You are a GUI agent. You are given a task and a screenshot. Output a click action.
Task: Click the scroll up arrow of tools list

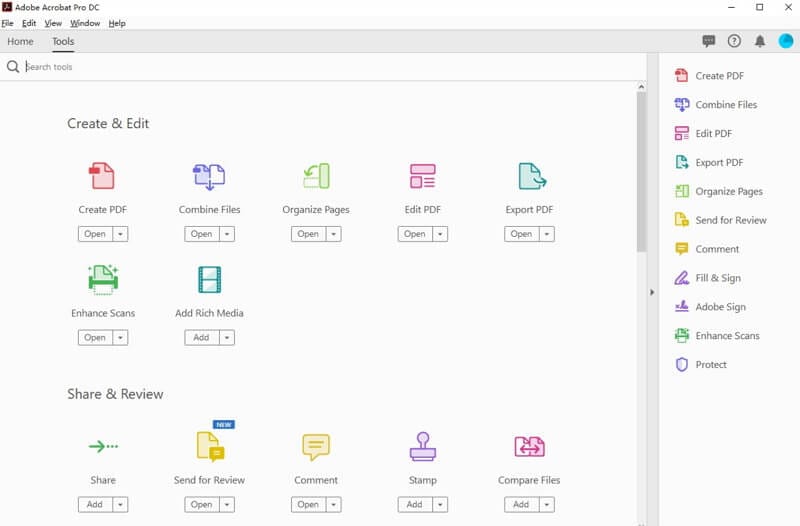pos(641,87)
